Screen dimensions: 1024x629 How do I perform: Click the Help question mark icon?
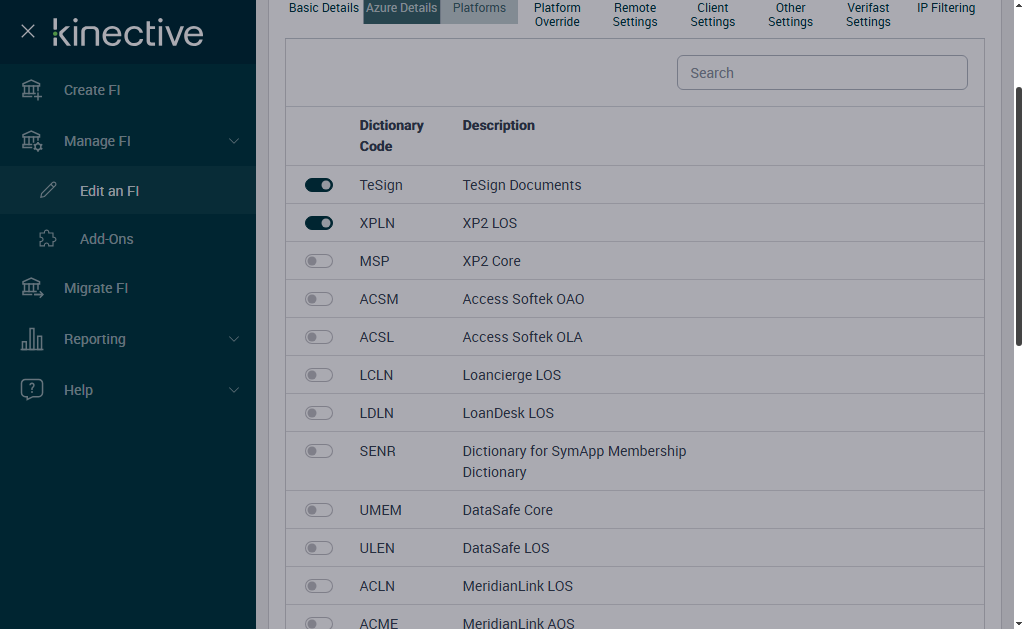click(32, 390)
